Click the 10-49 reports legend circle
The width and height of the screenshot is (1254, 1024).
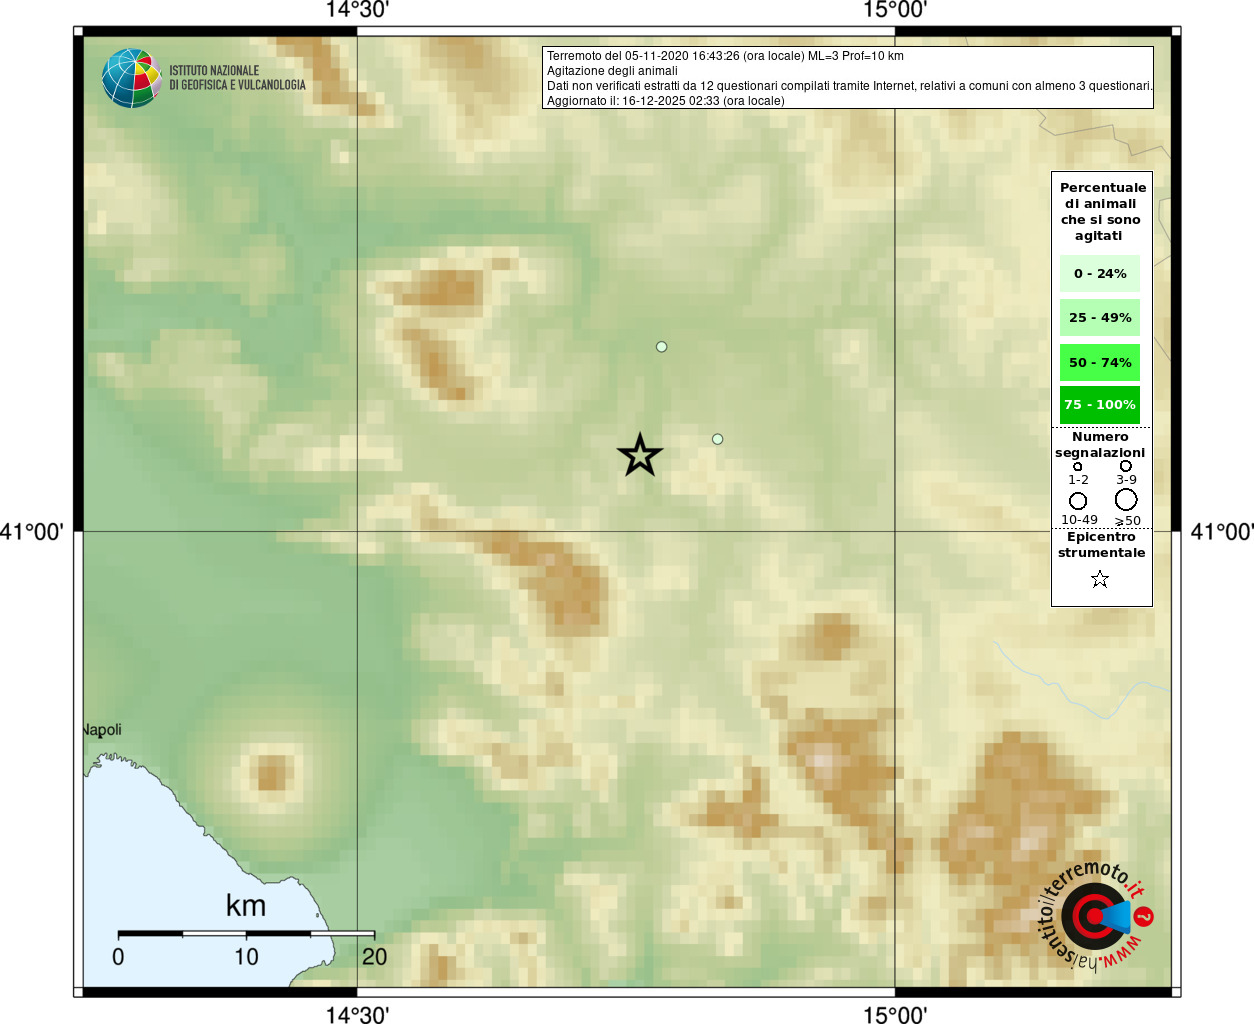pos(1078,501)
